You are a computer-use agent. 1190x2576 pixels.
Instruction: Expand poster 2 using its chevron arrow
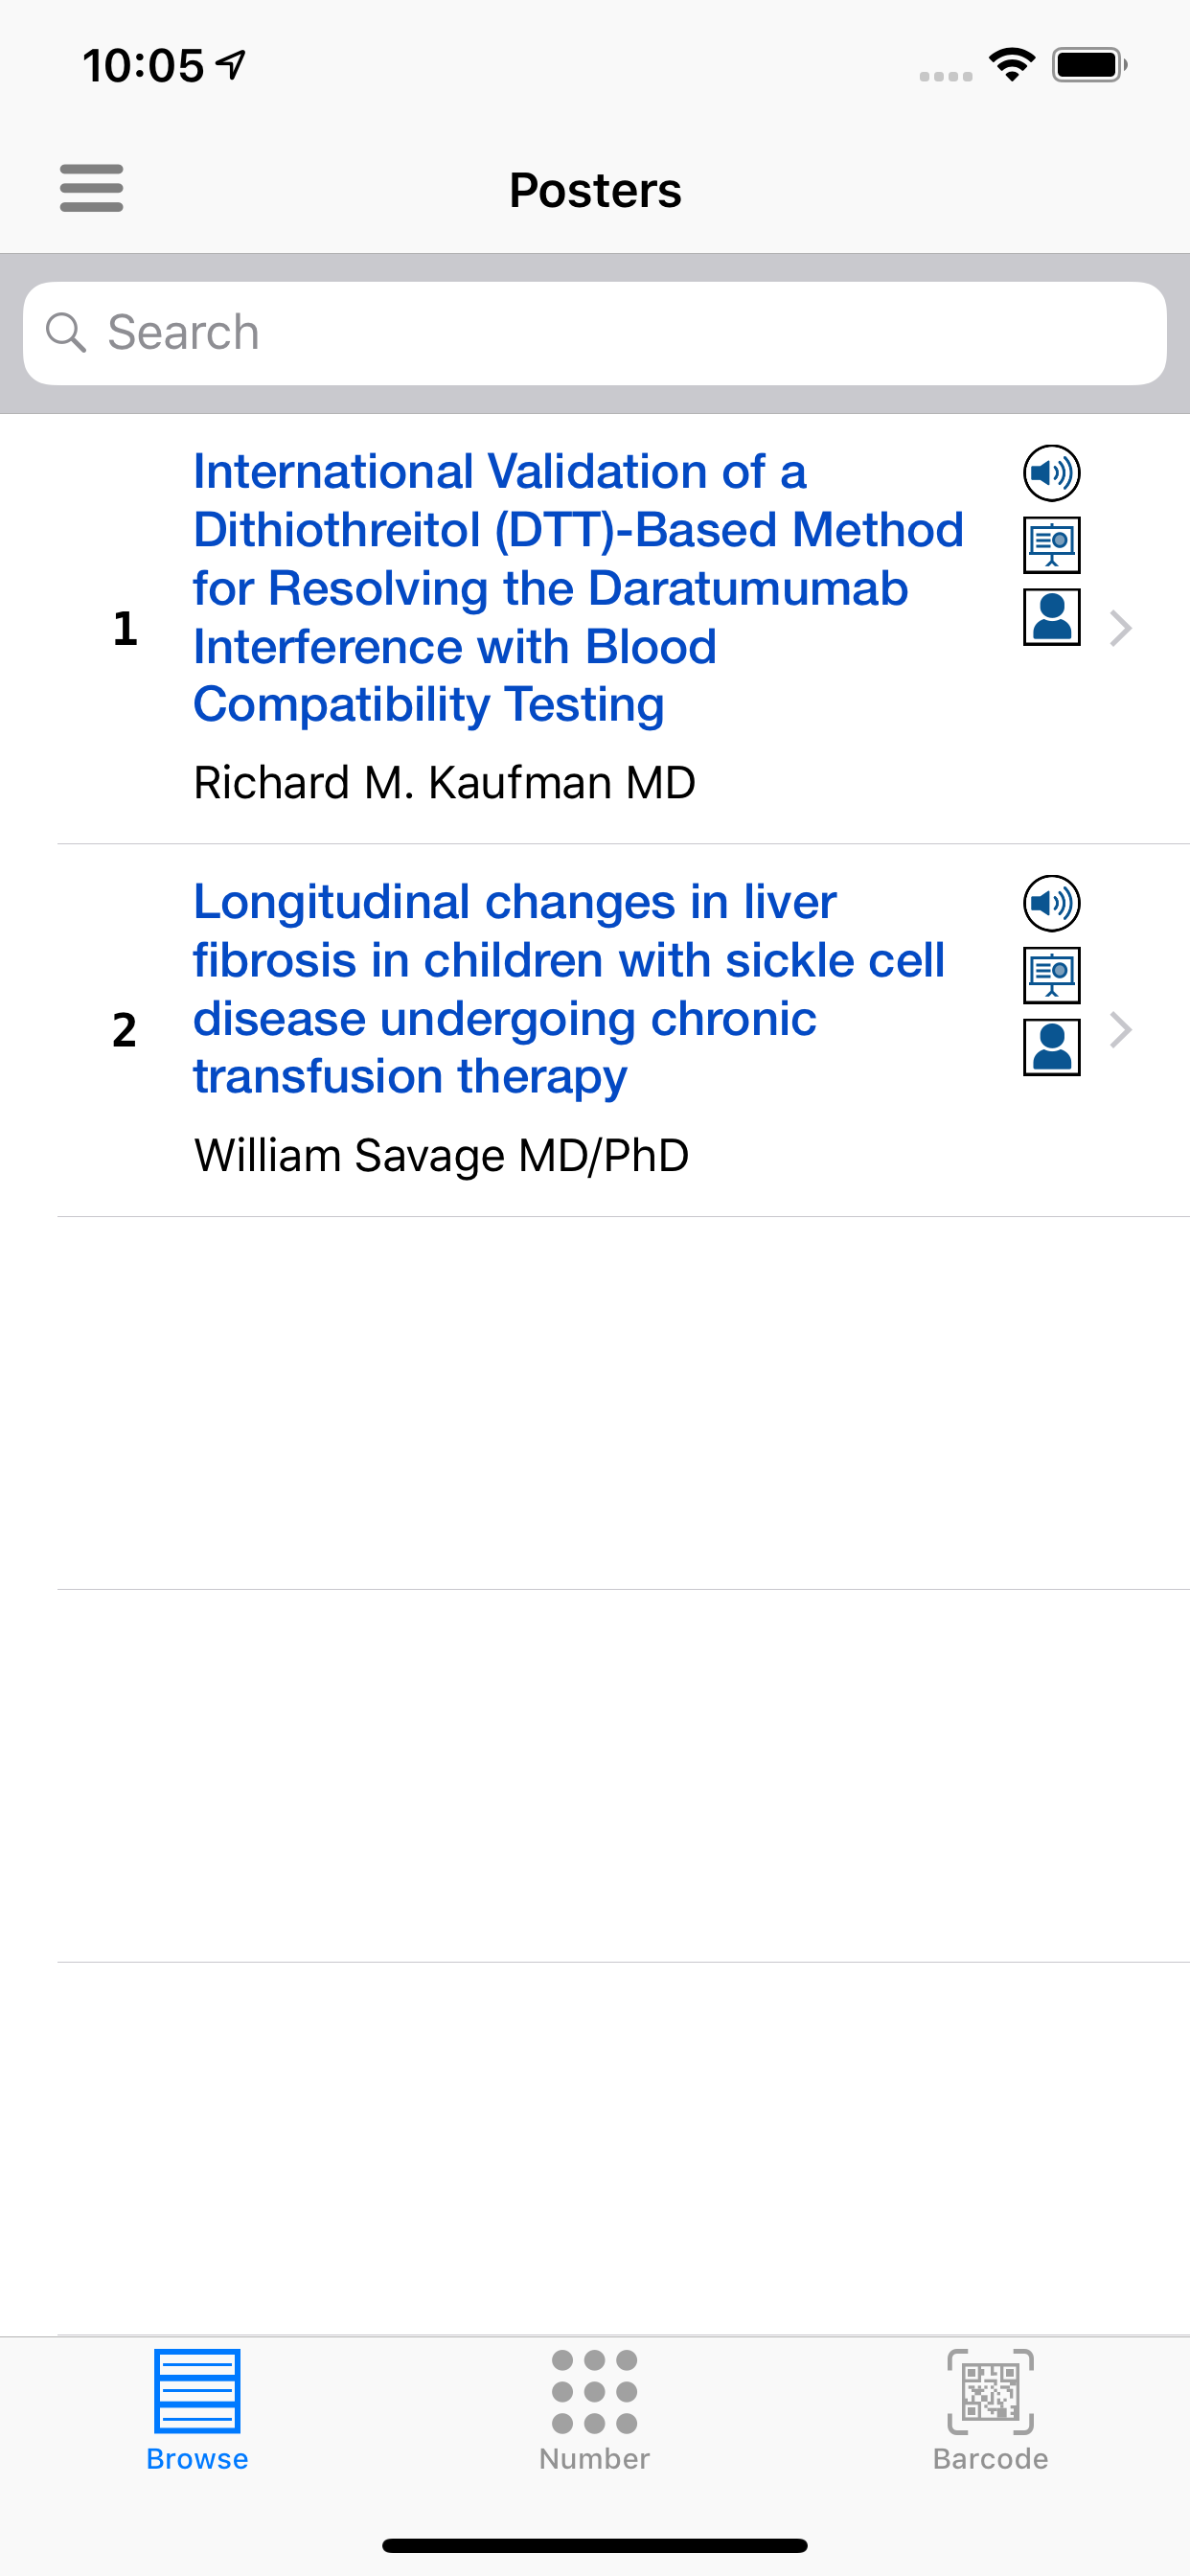[1121, 1030]
